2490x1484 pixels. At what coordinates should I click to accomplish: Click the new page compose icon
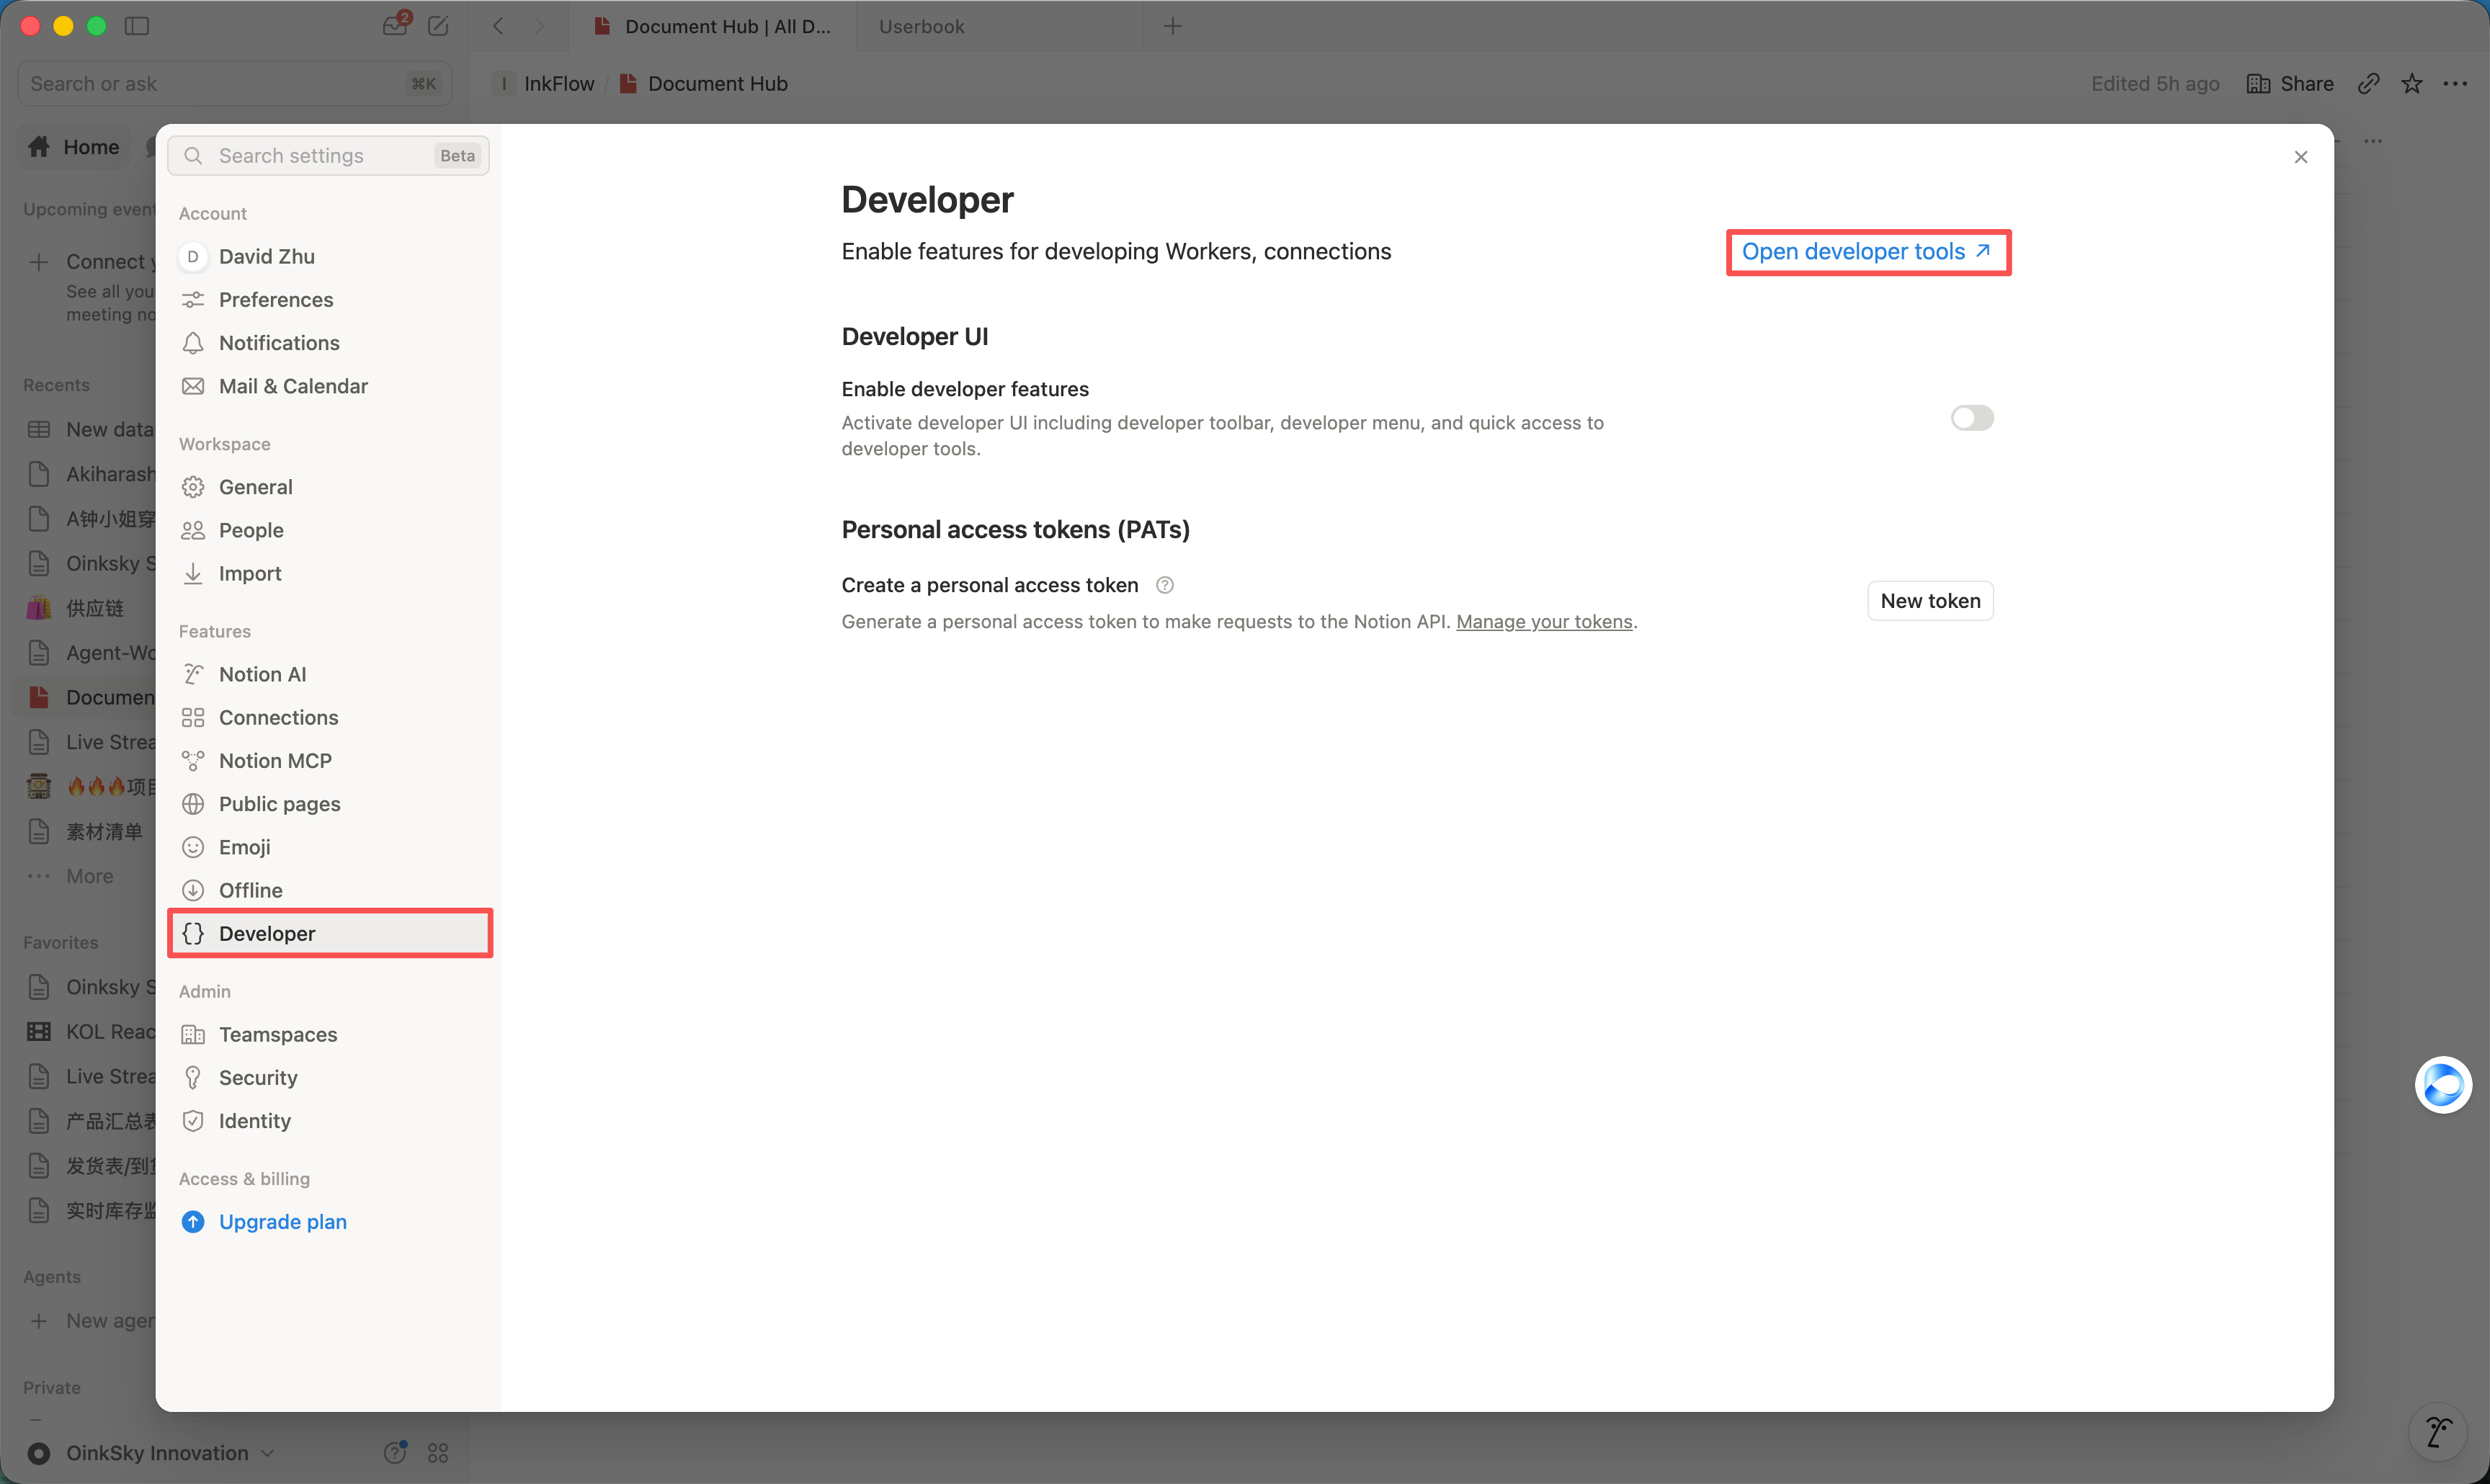pyautogui.click(x=438, y=26)
